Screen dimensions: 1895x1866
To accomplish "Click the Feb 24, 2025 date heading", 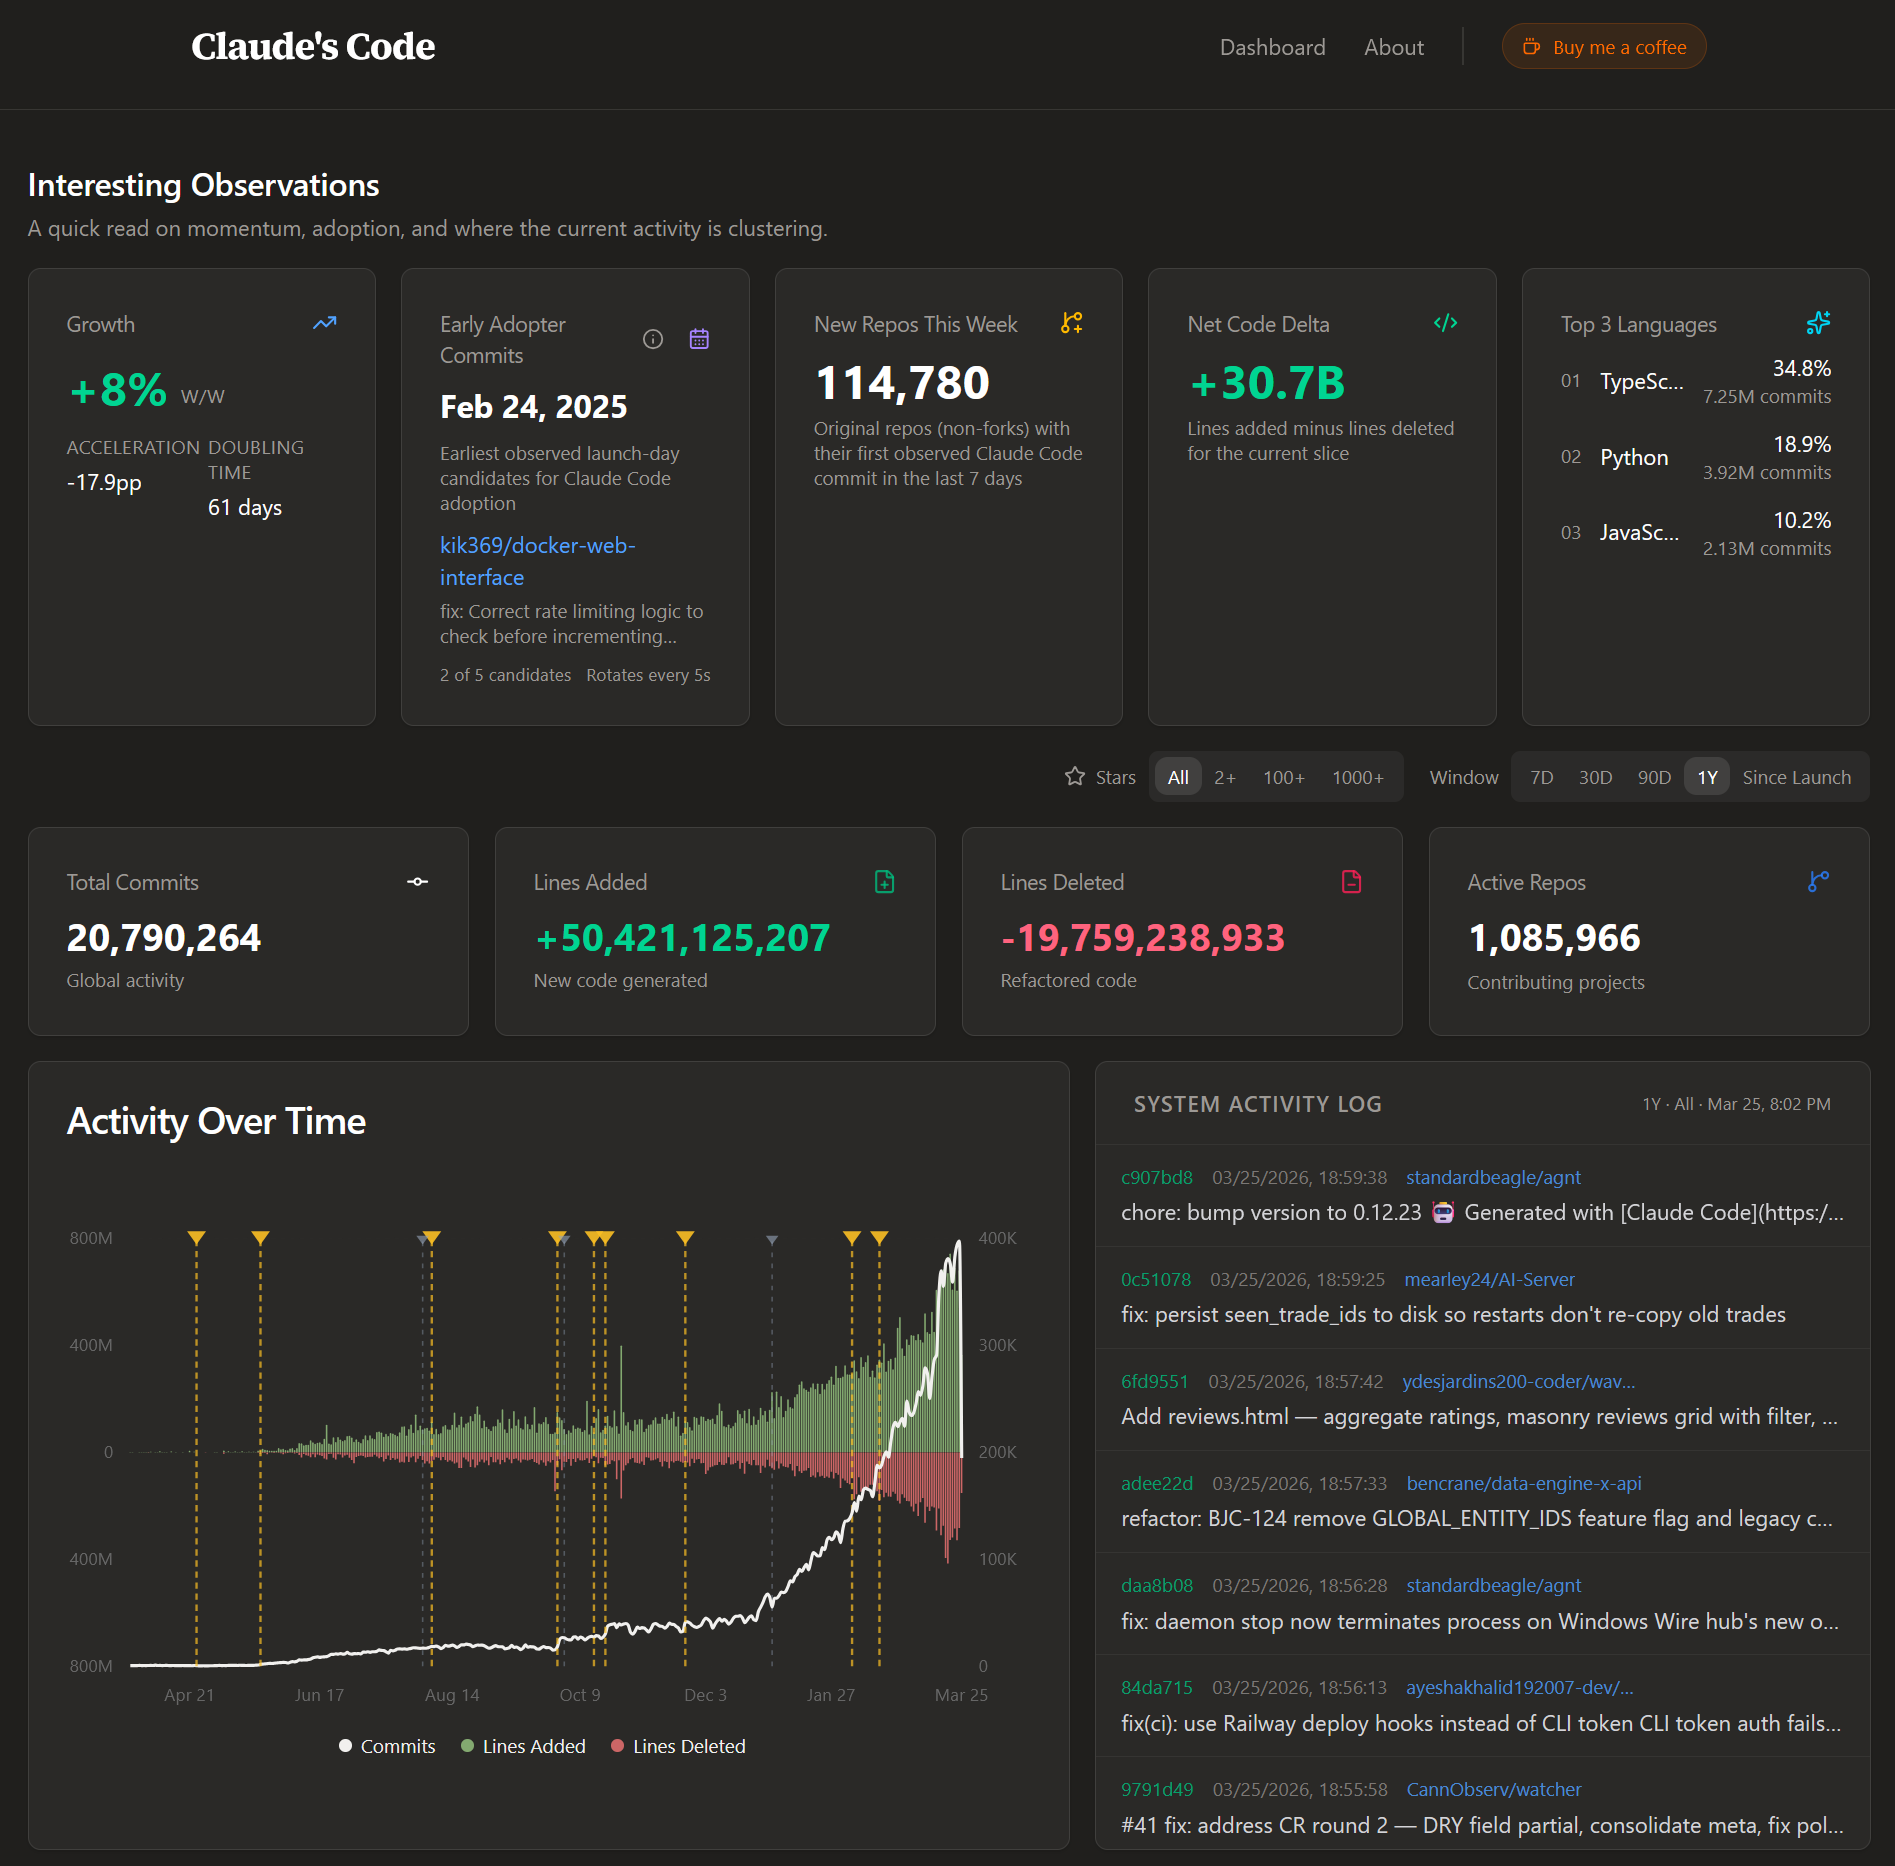I will pos(534,406).
